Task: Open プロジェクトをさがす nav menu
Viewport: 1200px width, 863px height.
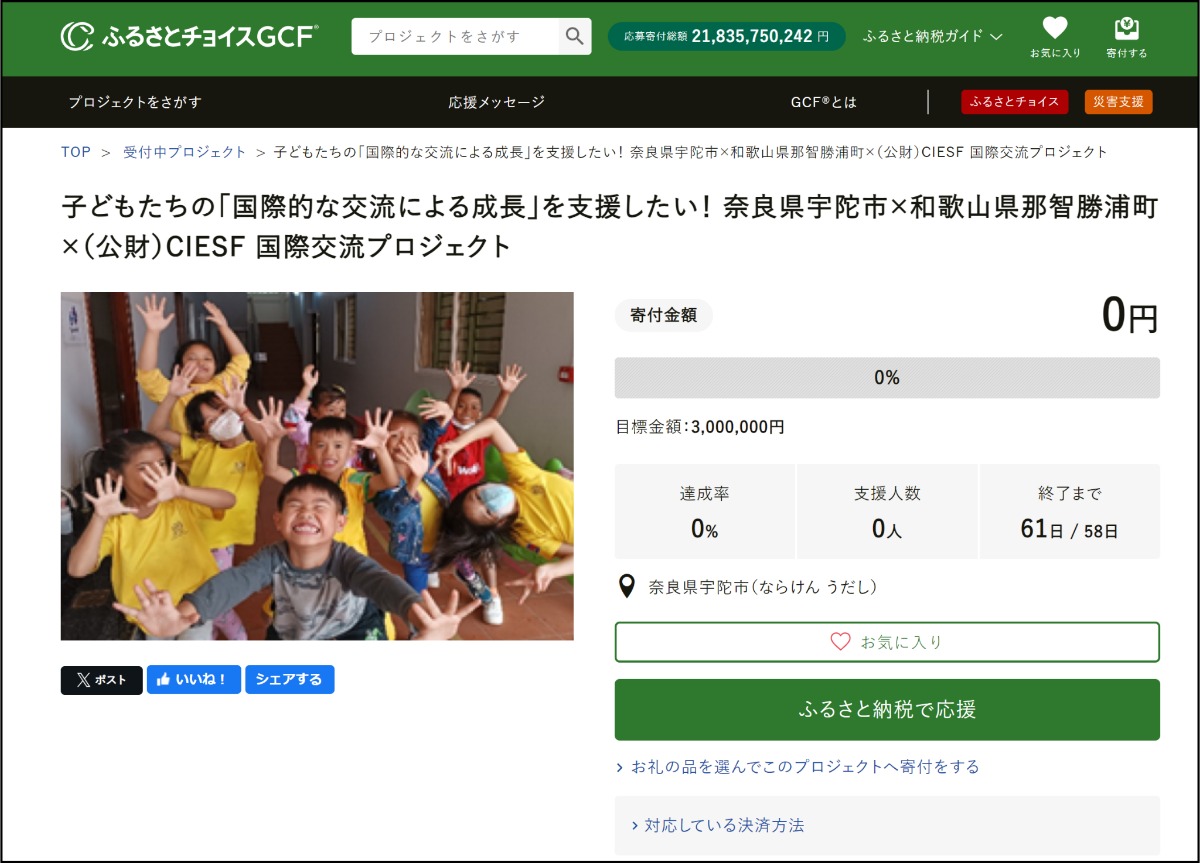Action: [x=135, y=102]
